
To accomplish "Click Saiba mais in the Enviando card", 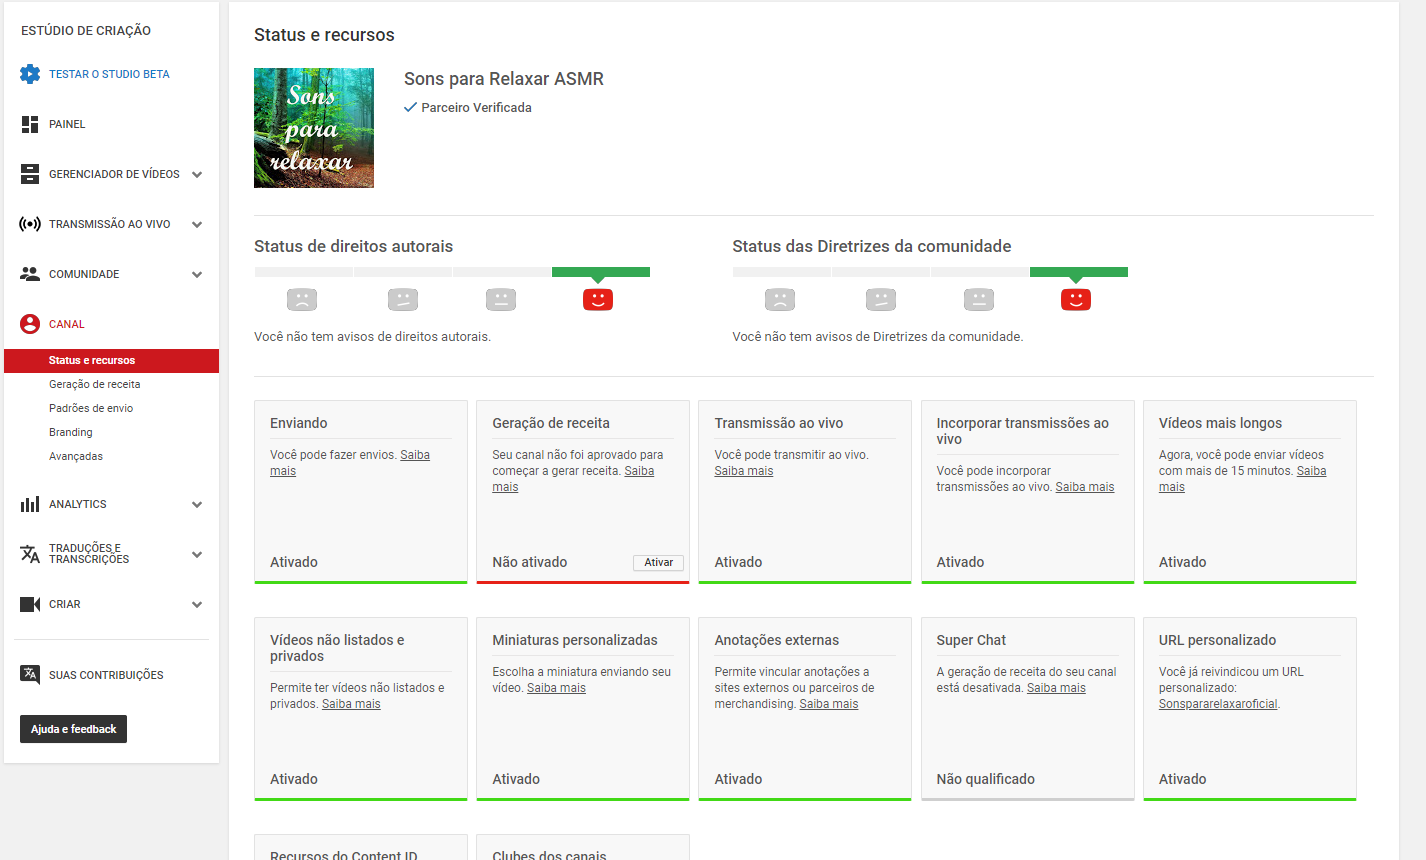I will point(415,455).
